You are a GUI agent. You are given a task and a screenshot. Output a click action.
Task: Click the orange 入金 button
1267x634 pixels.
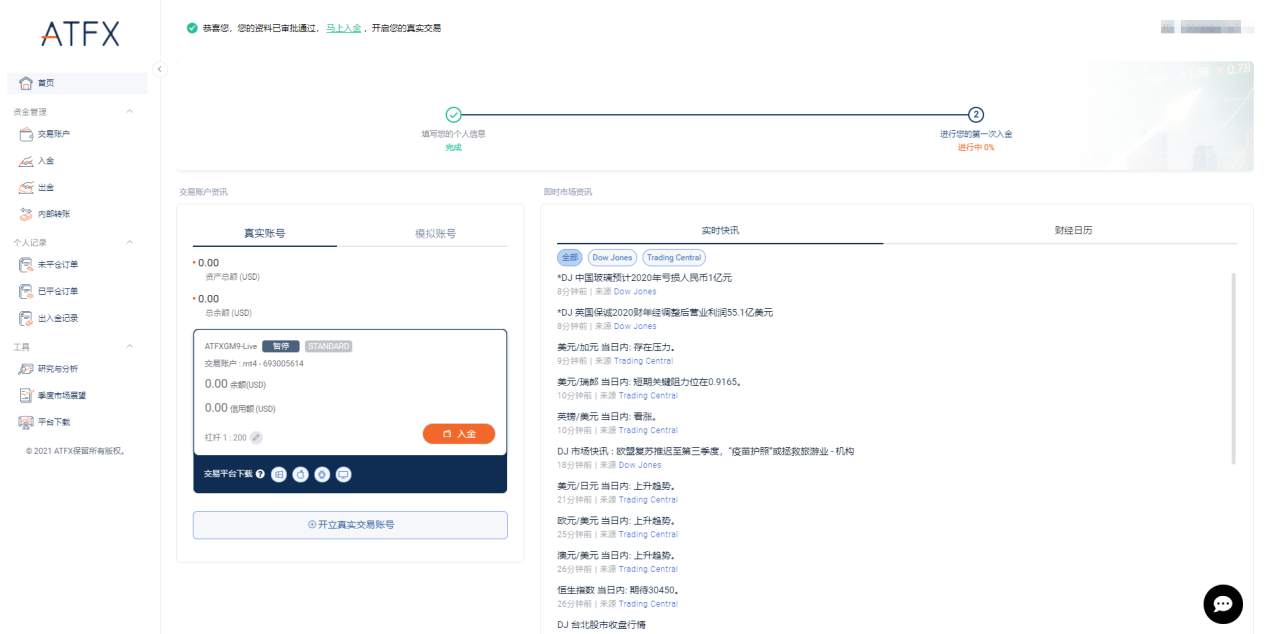[459, 434]
